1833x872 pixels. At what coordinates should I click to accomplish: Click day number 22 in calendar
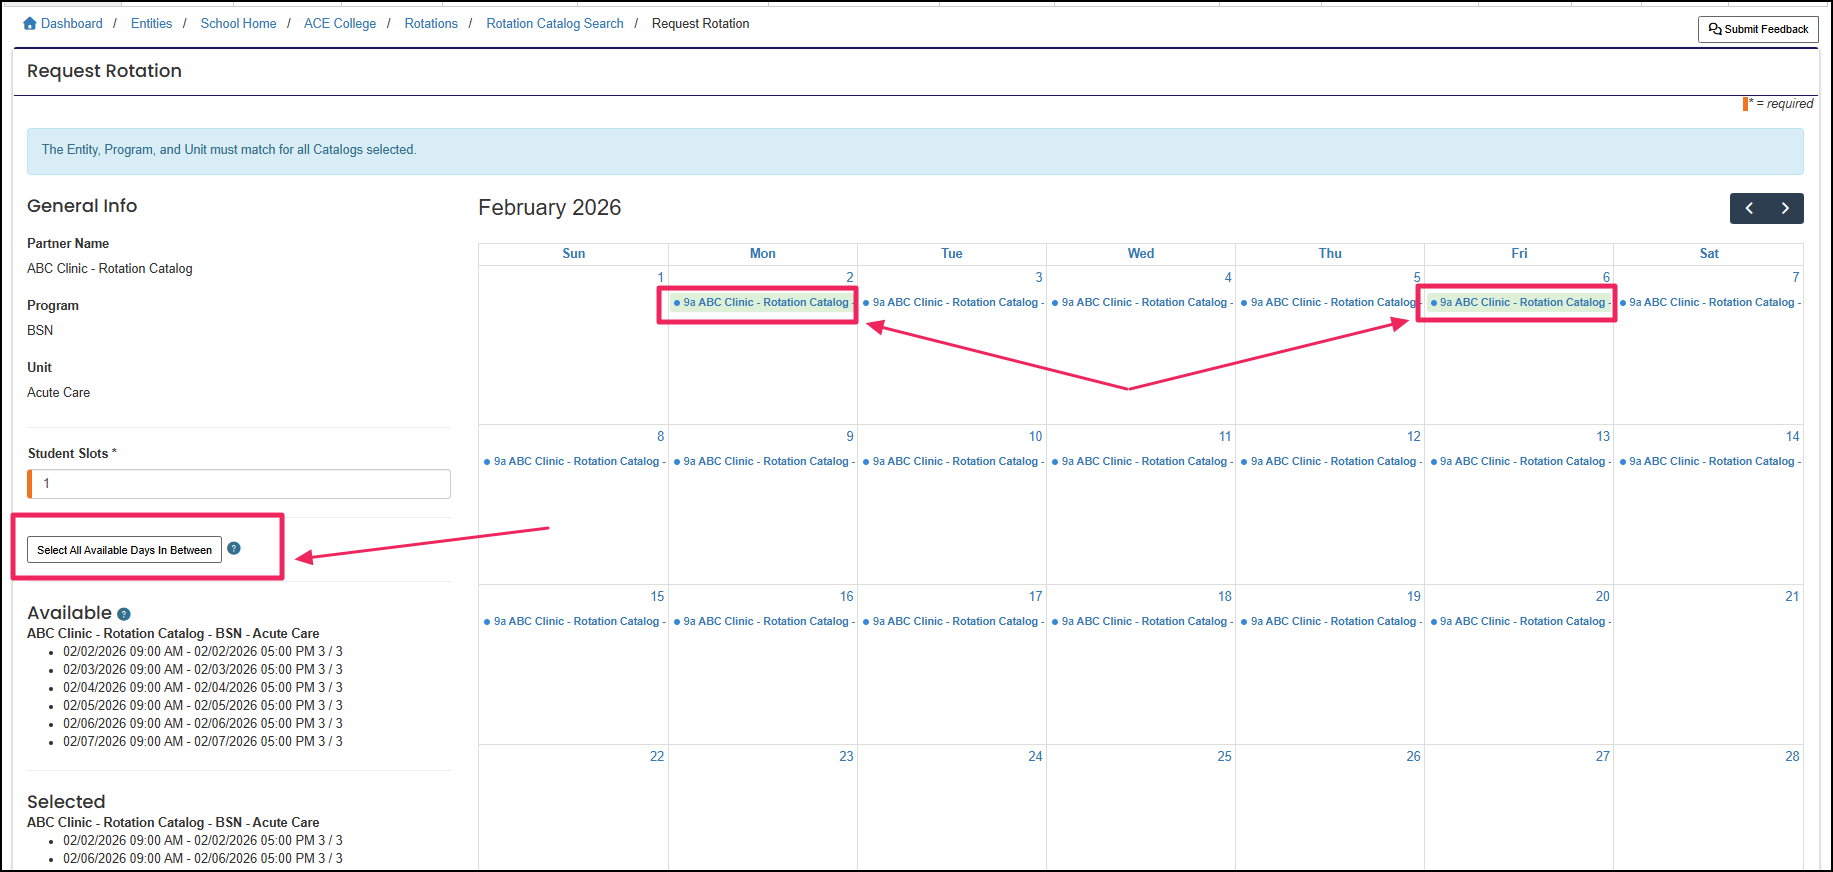(x=657, y=756)
